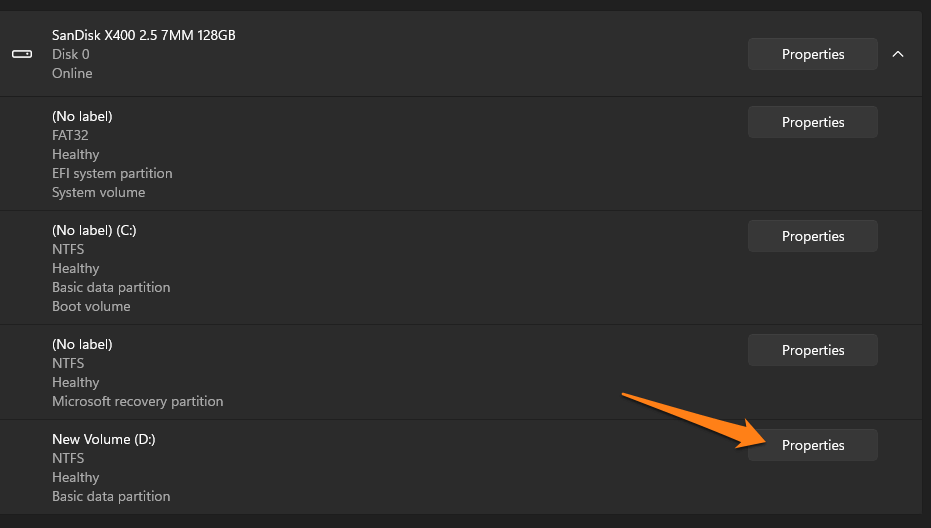Viewport: 931px width, 528px height.
Task: Click the Disk 0 label
Action: pos(71,54)
